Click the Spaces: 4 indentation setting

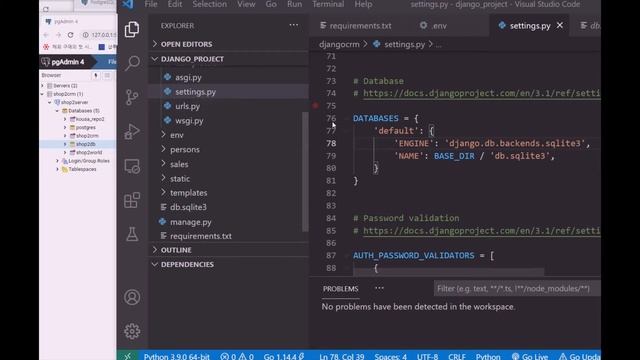click(x=390, y=356)
